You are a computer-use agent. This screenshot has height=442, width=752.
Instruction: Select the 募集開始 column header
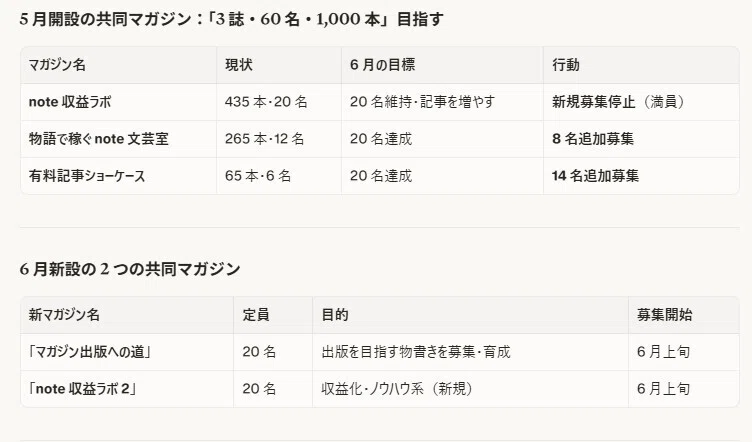[x=664, y=315]
